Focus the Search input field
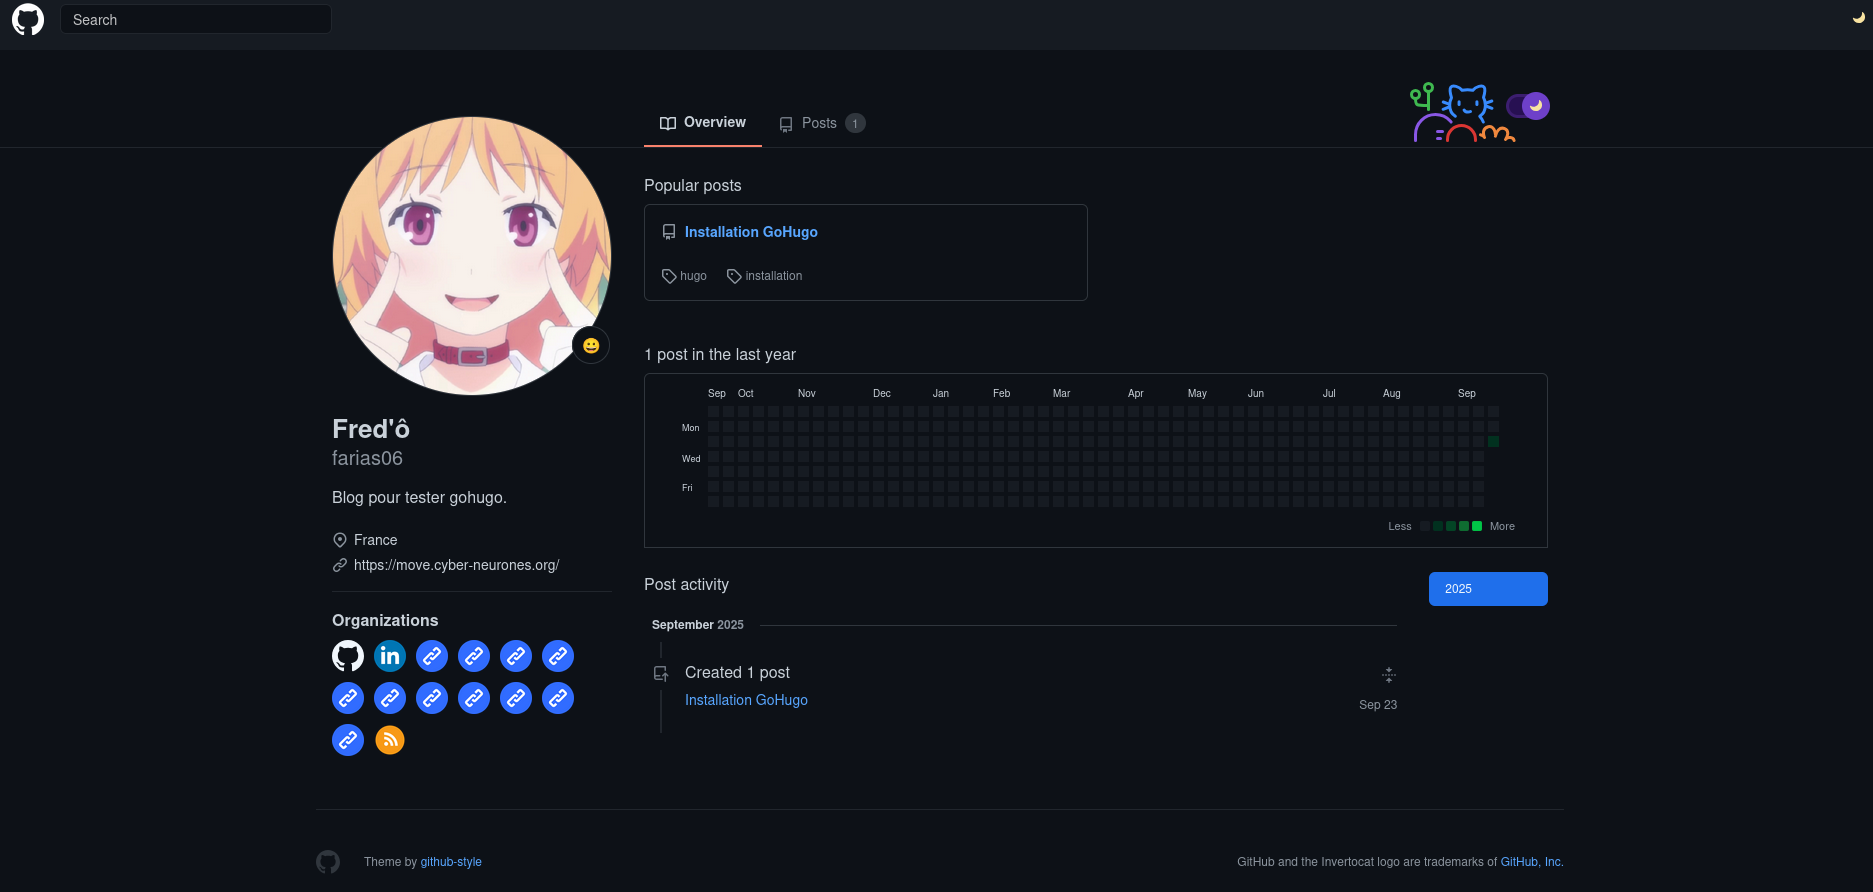The width and height of the screenshot is (1873, 892). tap(196, 20)
